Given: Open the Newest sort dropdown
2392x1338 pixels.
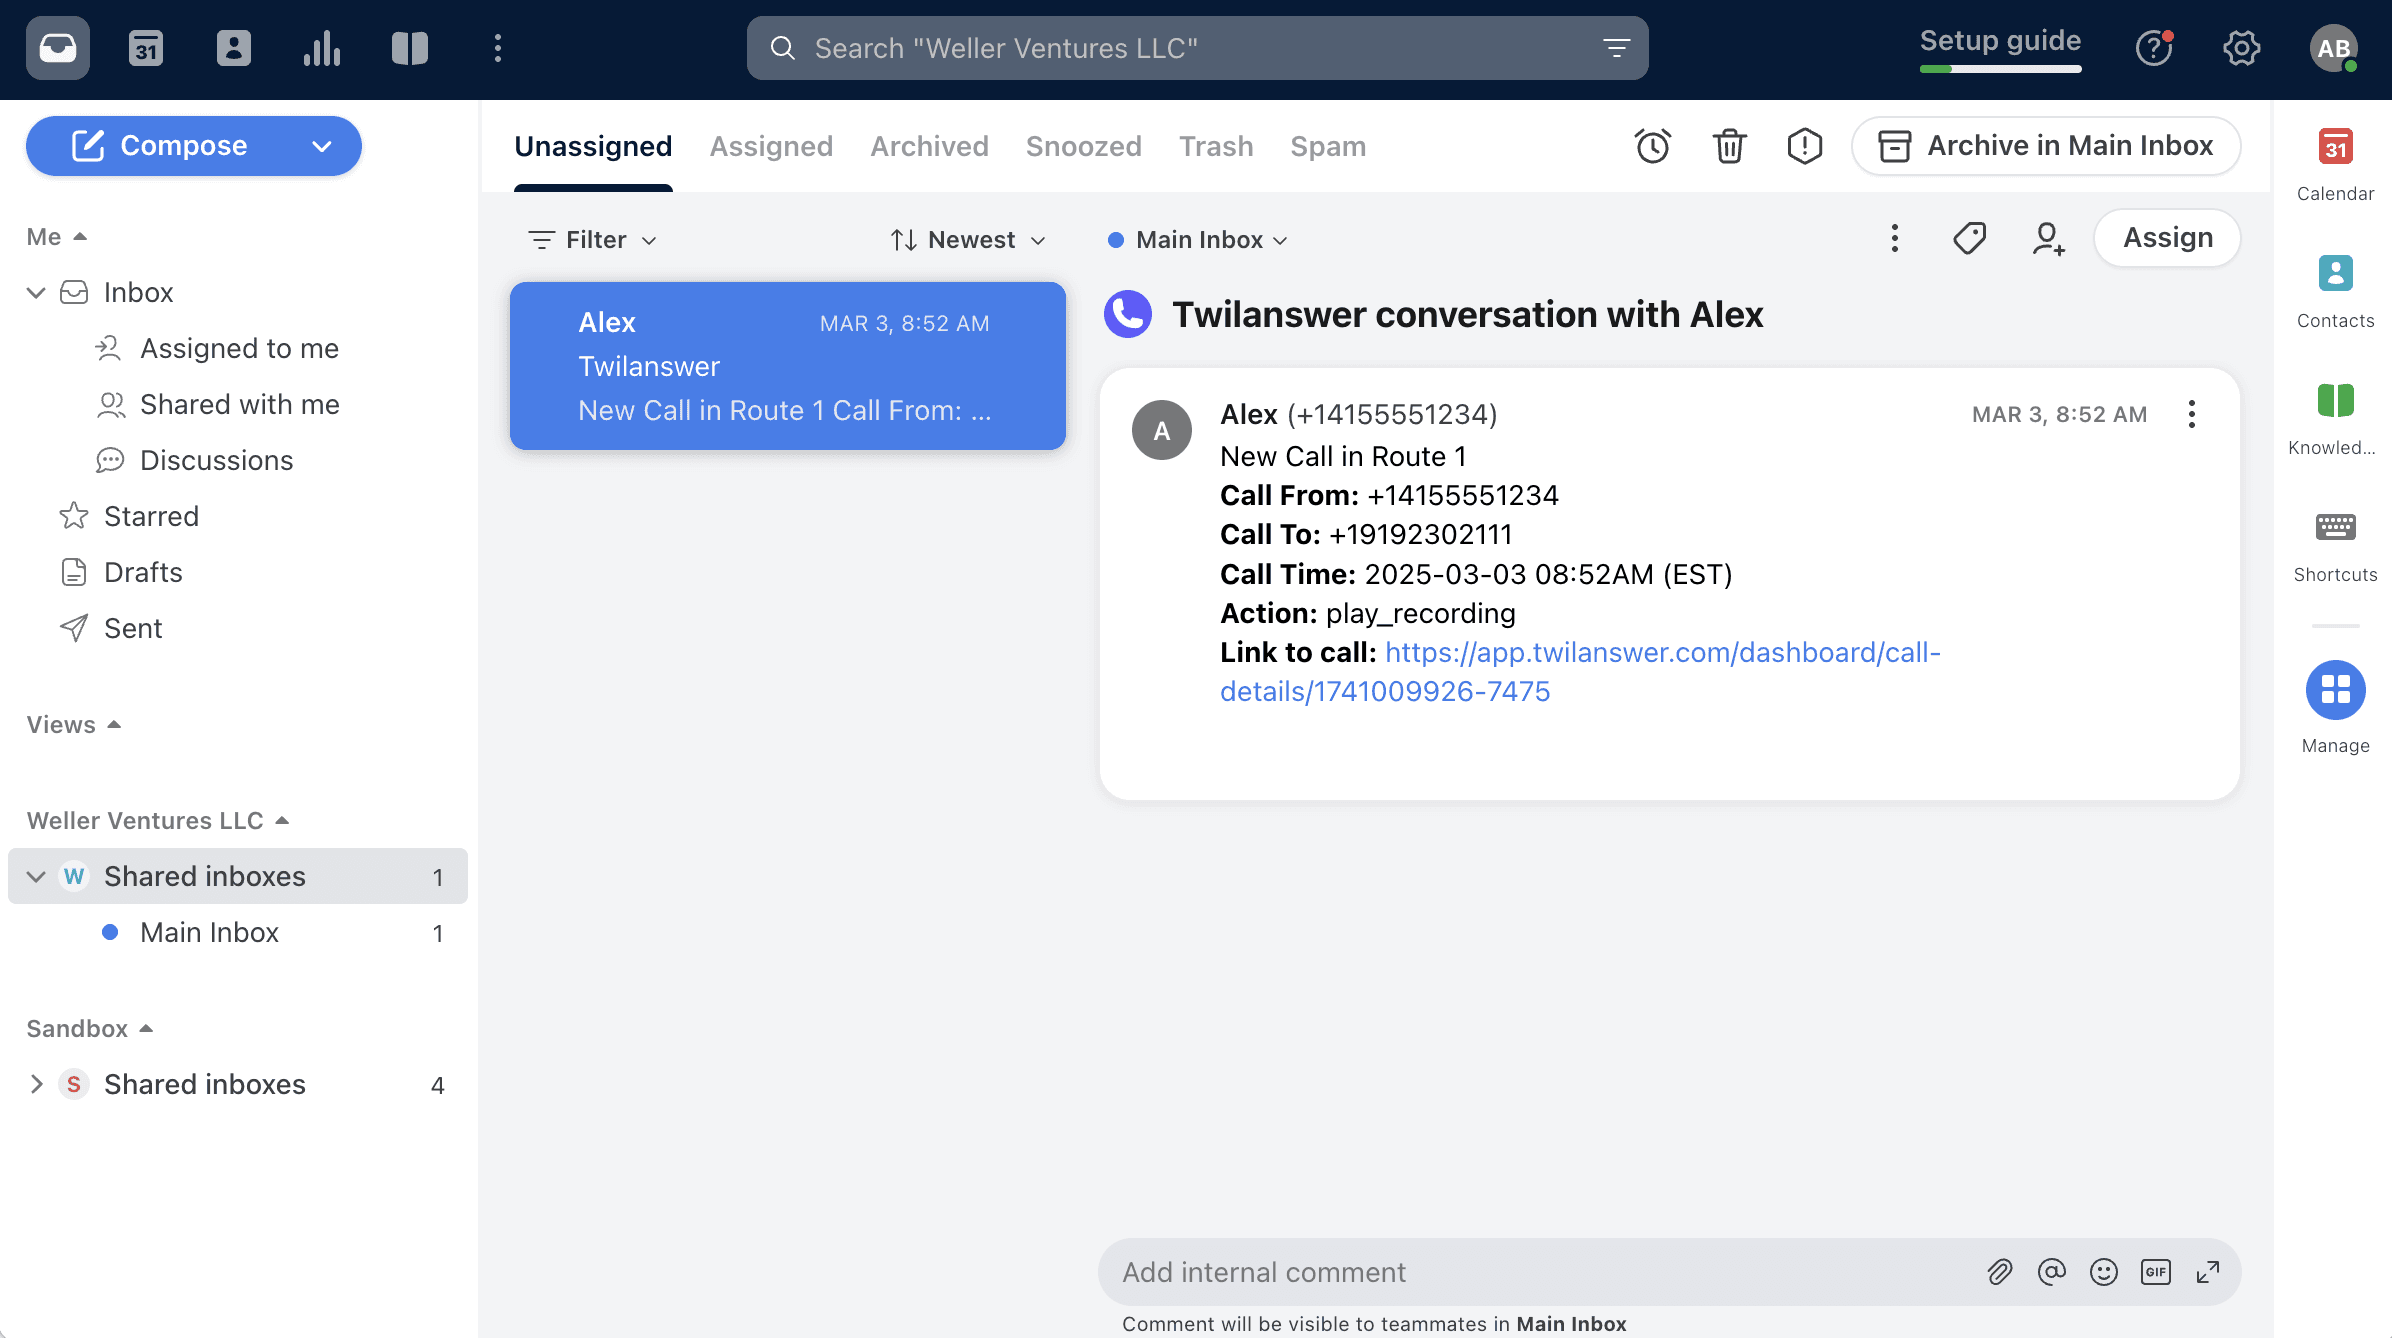Looking at the screenshot, I should 968,240.
